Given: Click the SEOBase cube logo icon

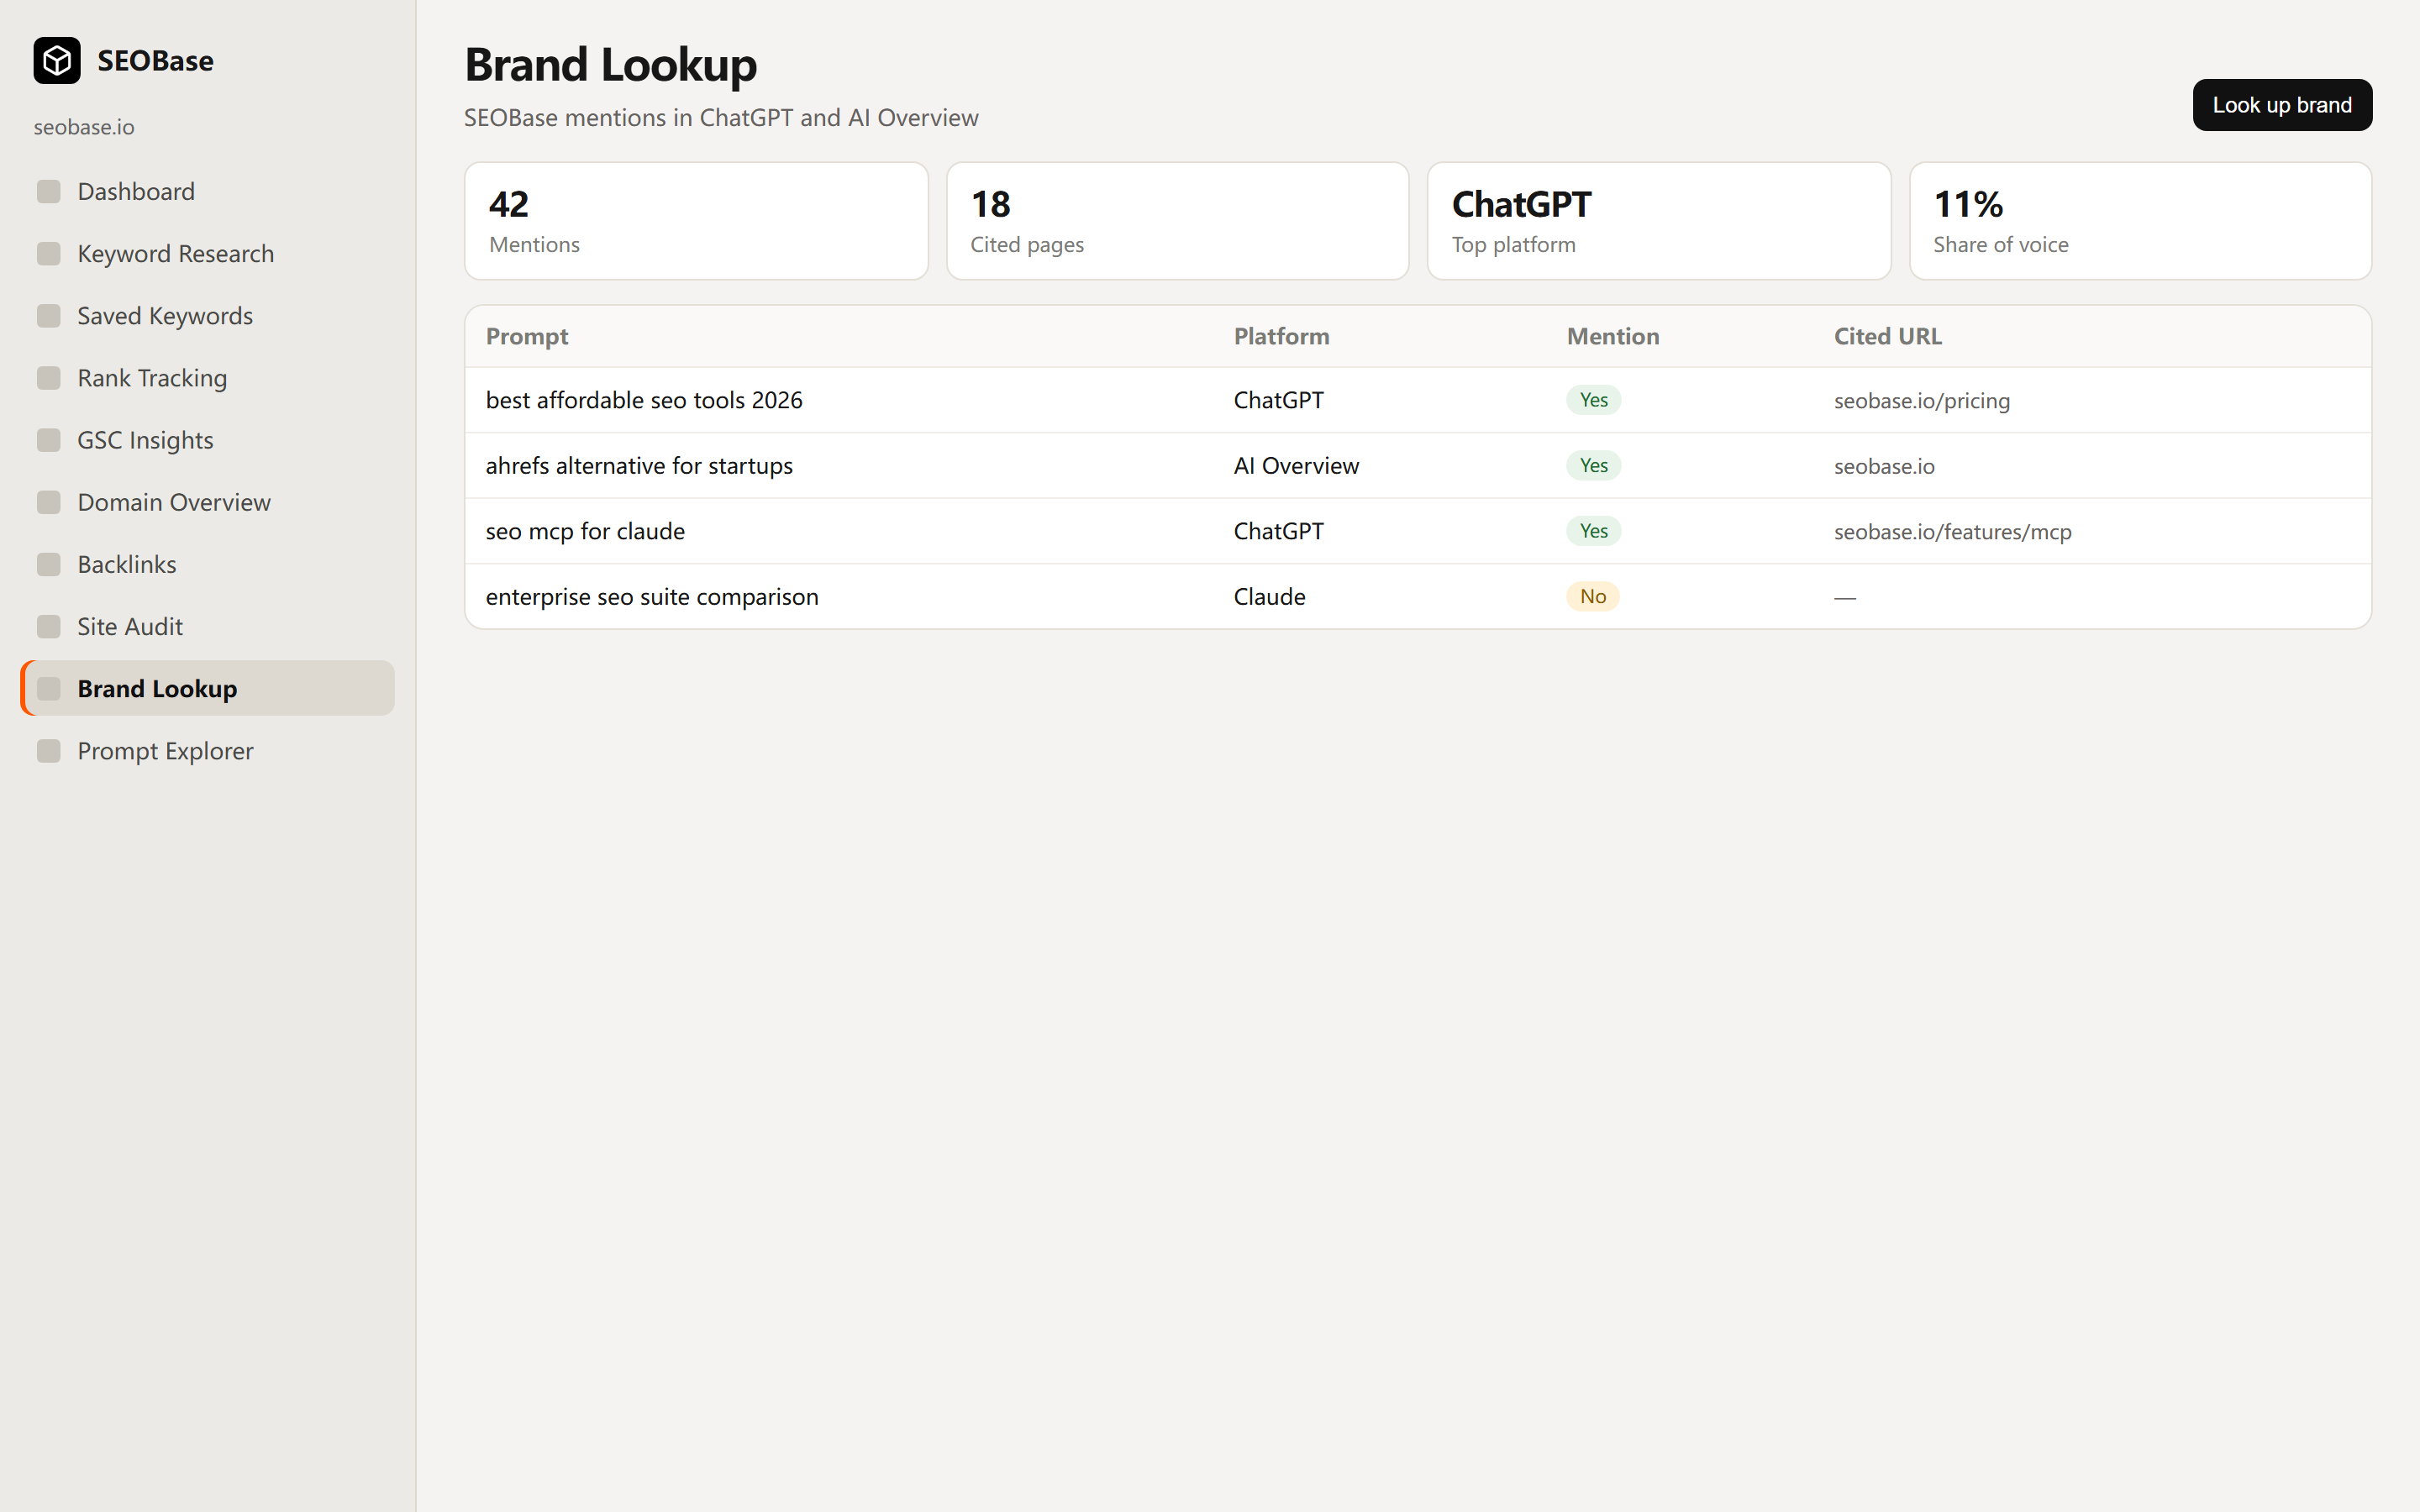Looking at the screenshot, I should tap(57, 61).
